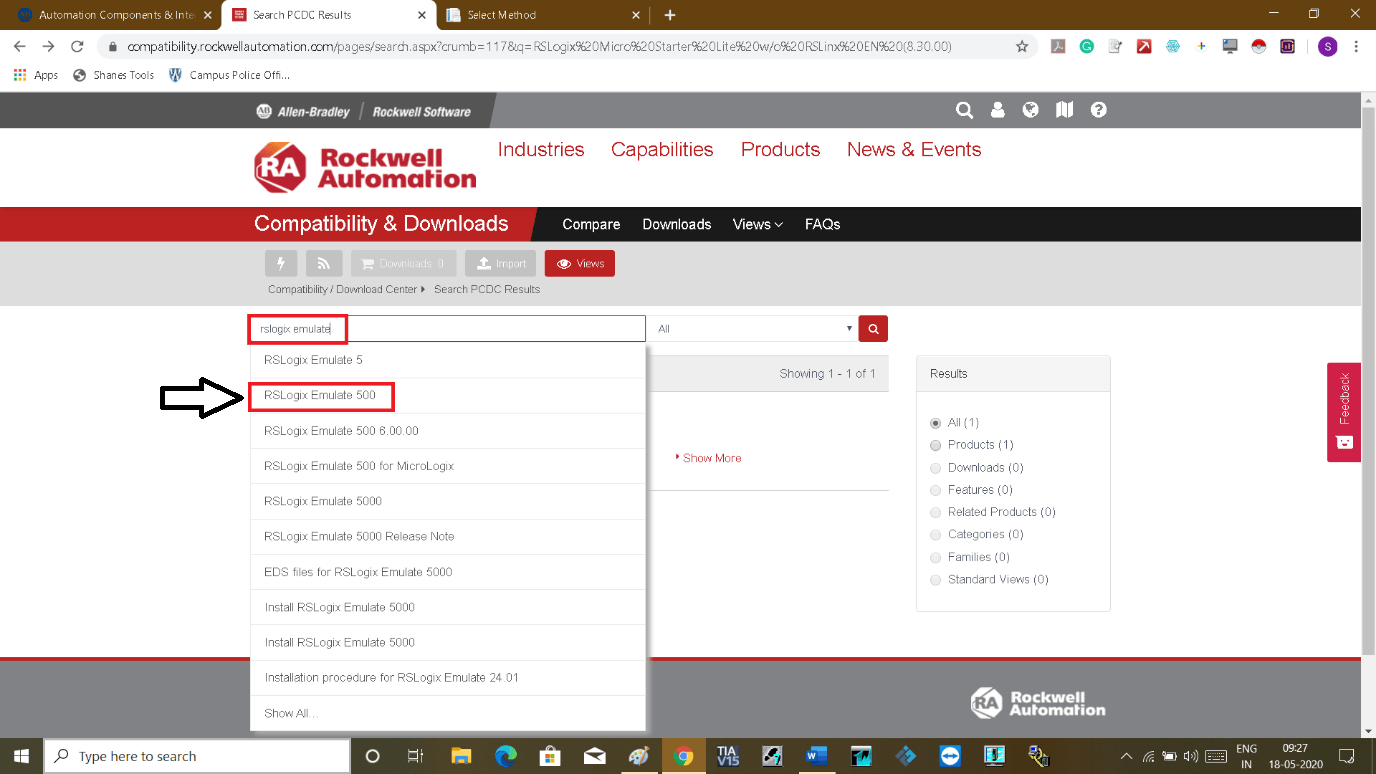Select the Related Products (0) radio button
Image resolution: width=1376 pixels, height=774 pixels.
(x=936, y=512)
